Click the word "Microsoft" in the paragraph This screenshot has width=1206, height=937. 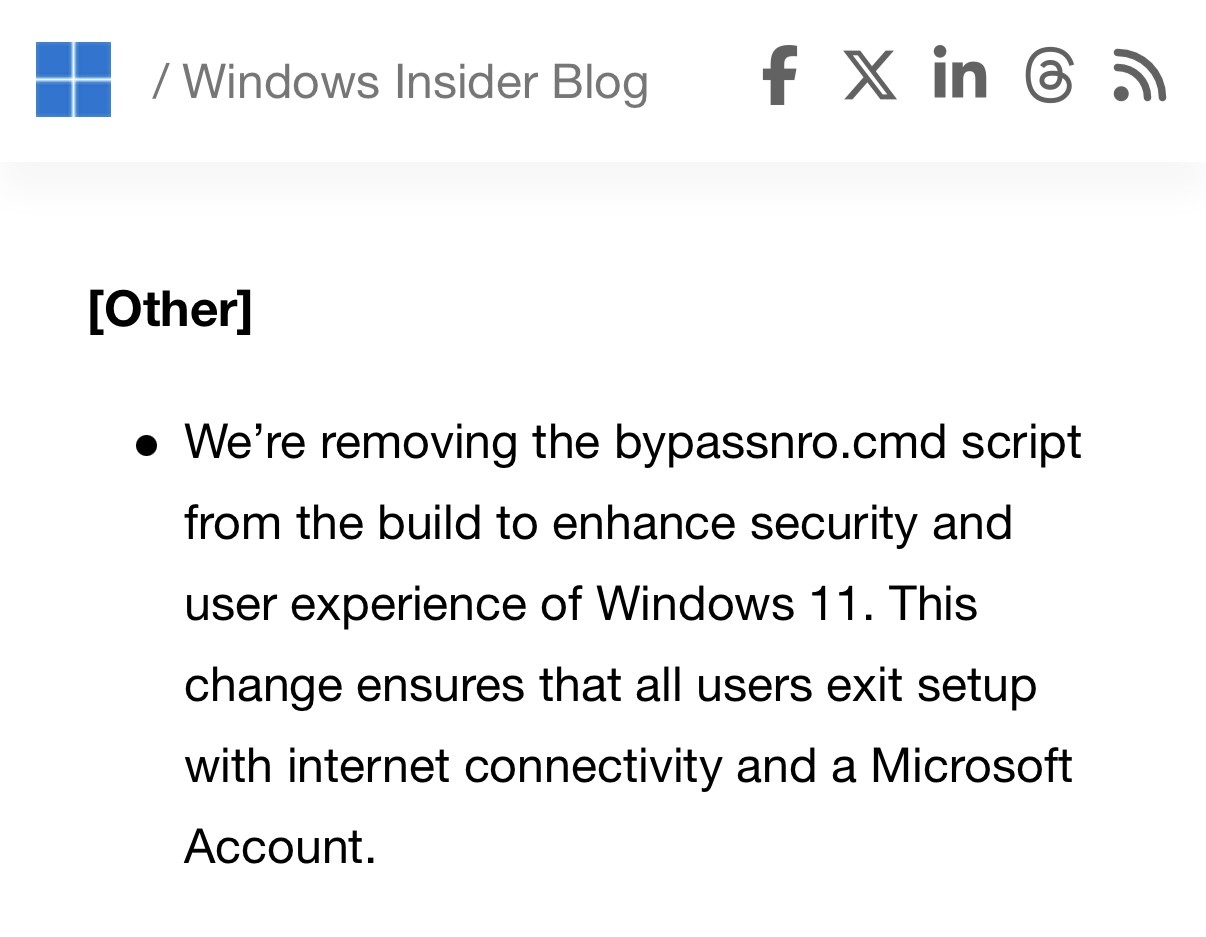coord(971,767)
